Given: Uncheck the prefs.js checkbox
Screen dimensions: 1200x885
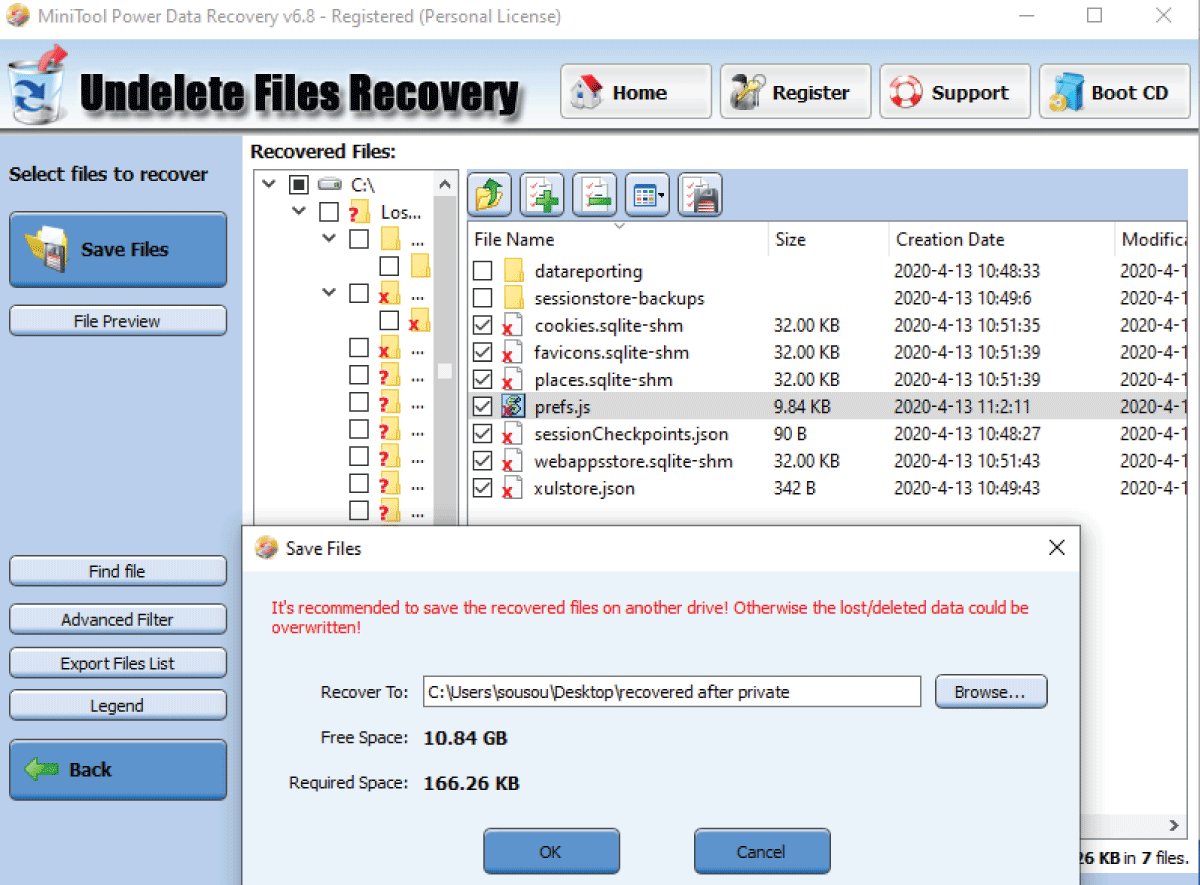Looking at the screenshot, I should coord(483,407).
